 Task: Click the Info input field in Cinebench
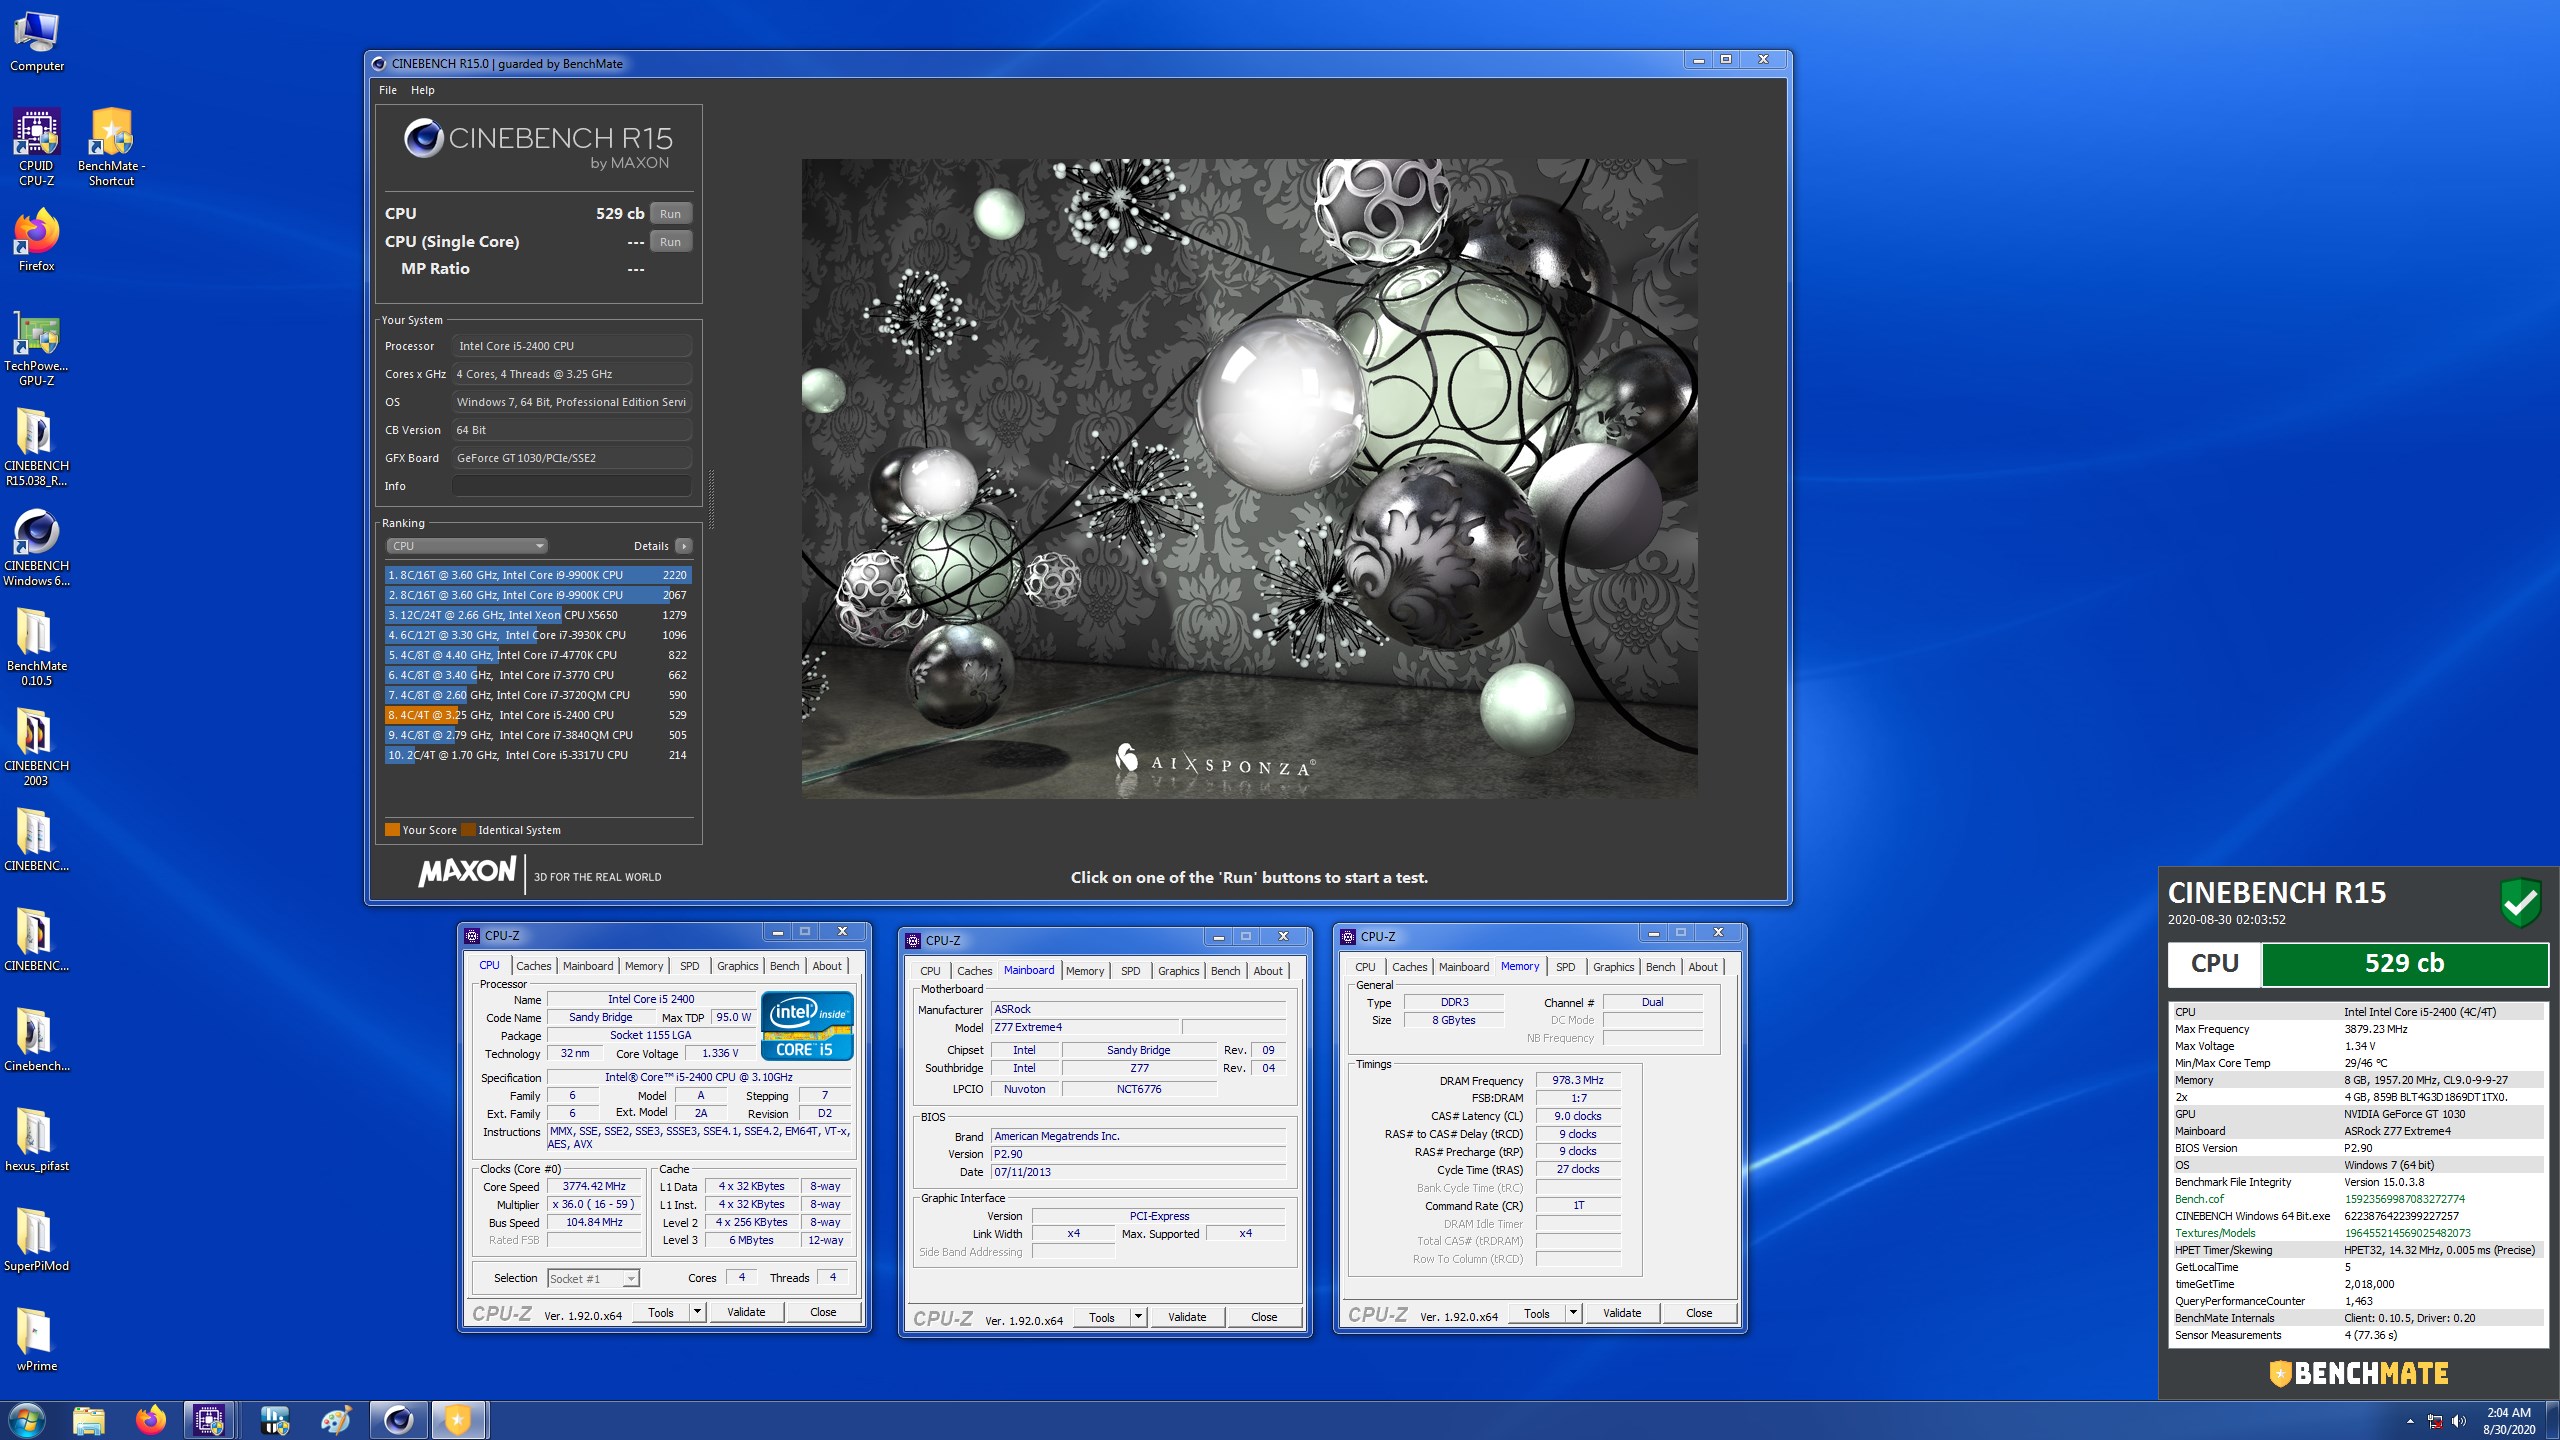point(571,486)
